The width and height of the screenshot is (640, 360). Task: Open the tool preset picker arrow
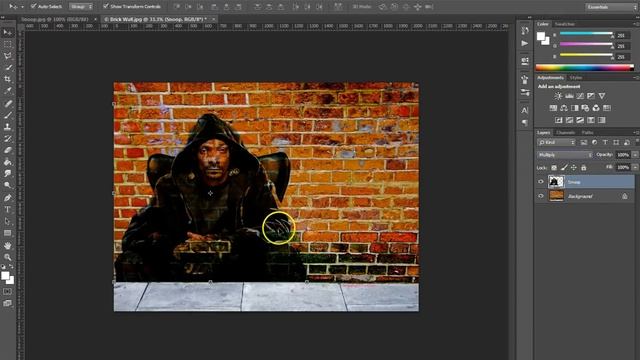tap(22, 7)
